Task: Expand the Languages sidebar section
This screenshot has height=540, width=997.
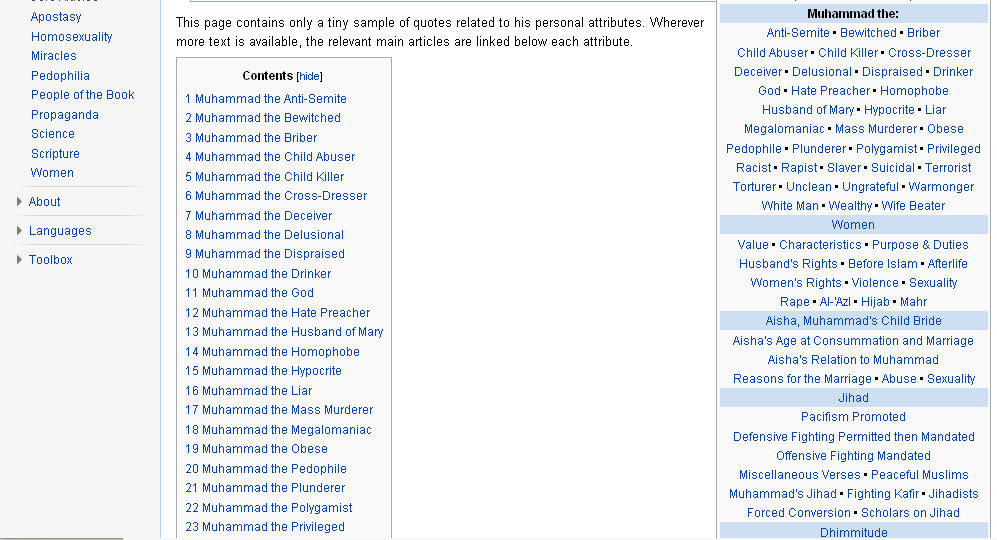Action: (60, 231)
